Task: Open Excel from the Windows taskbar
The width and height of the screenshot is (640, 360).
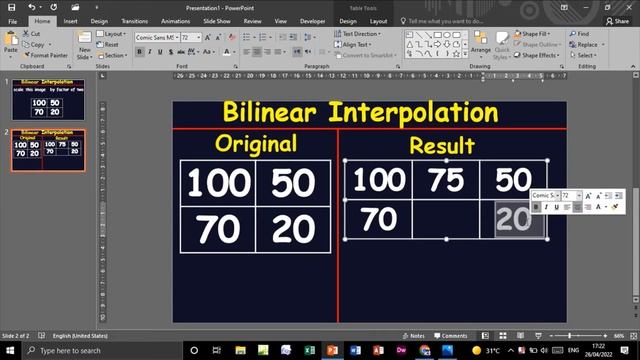Action: (309, 350)
